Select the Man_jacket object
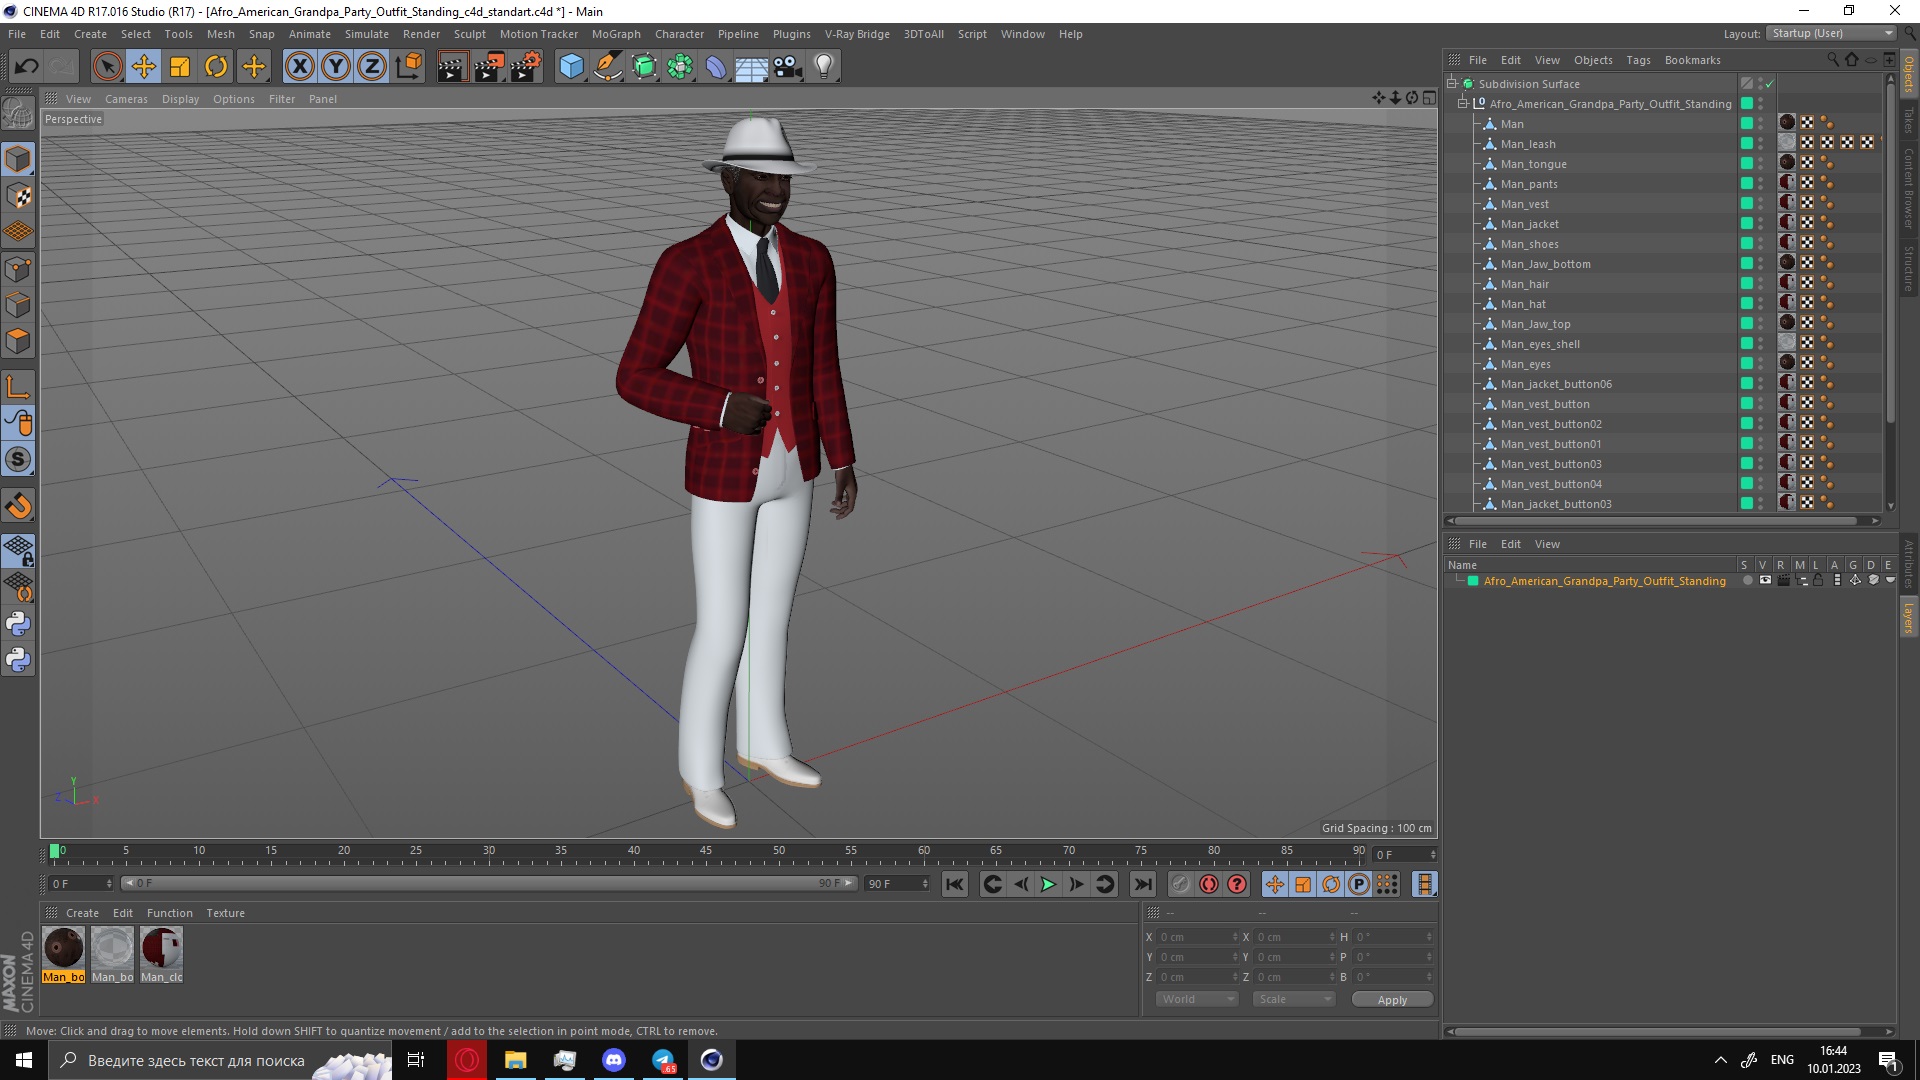 (1529, 224)
